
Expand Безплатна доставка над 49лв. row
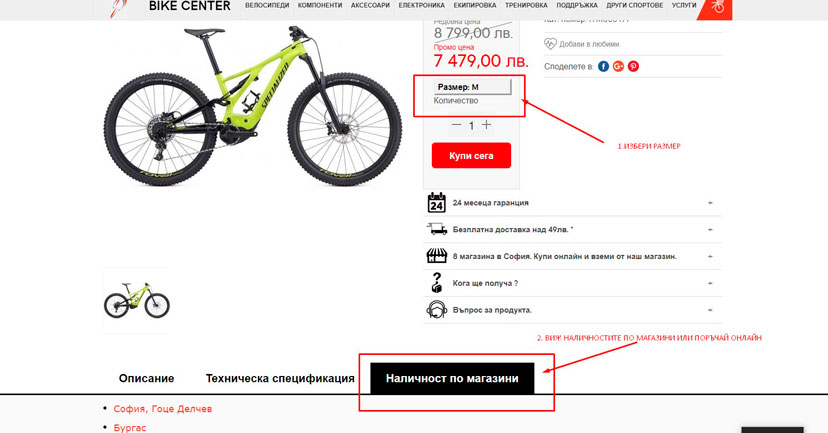pos(572,230)
